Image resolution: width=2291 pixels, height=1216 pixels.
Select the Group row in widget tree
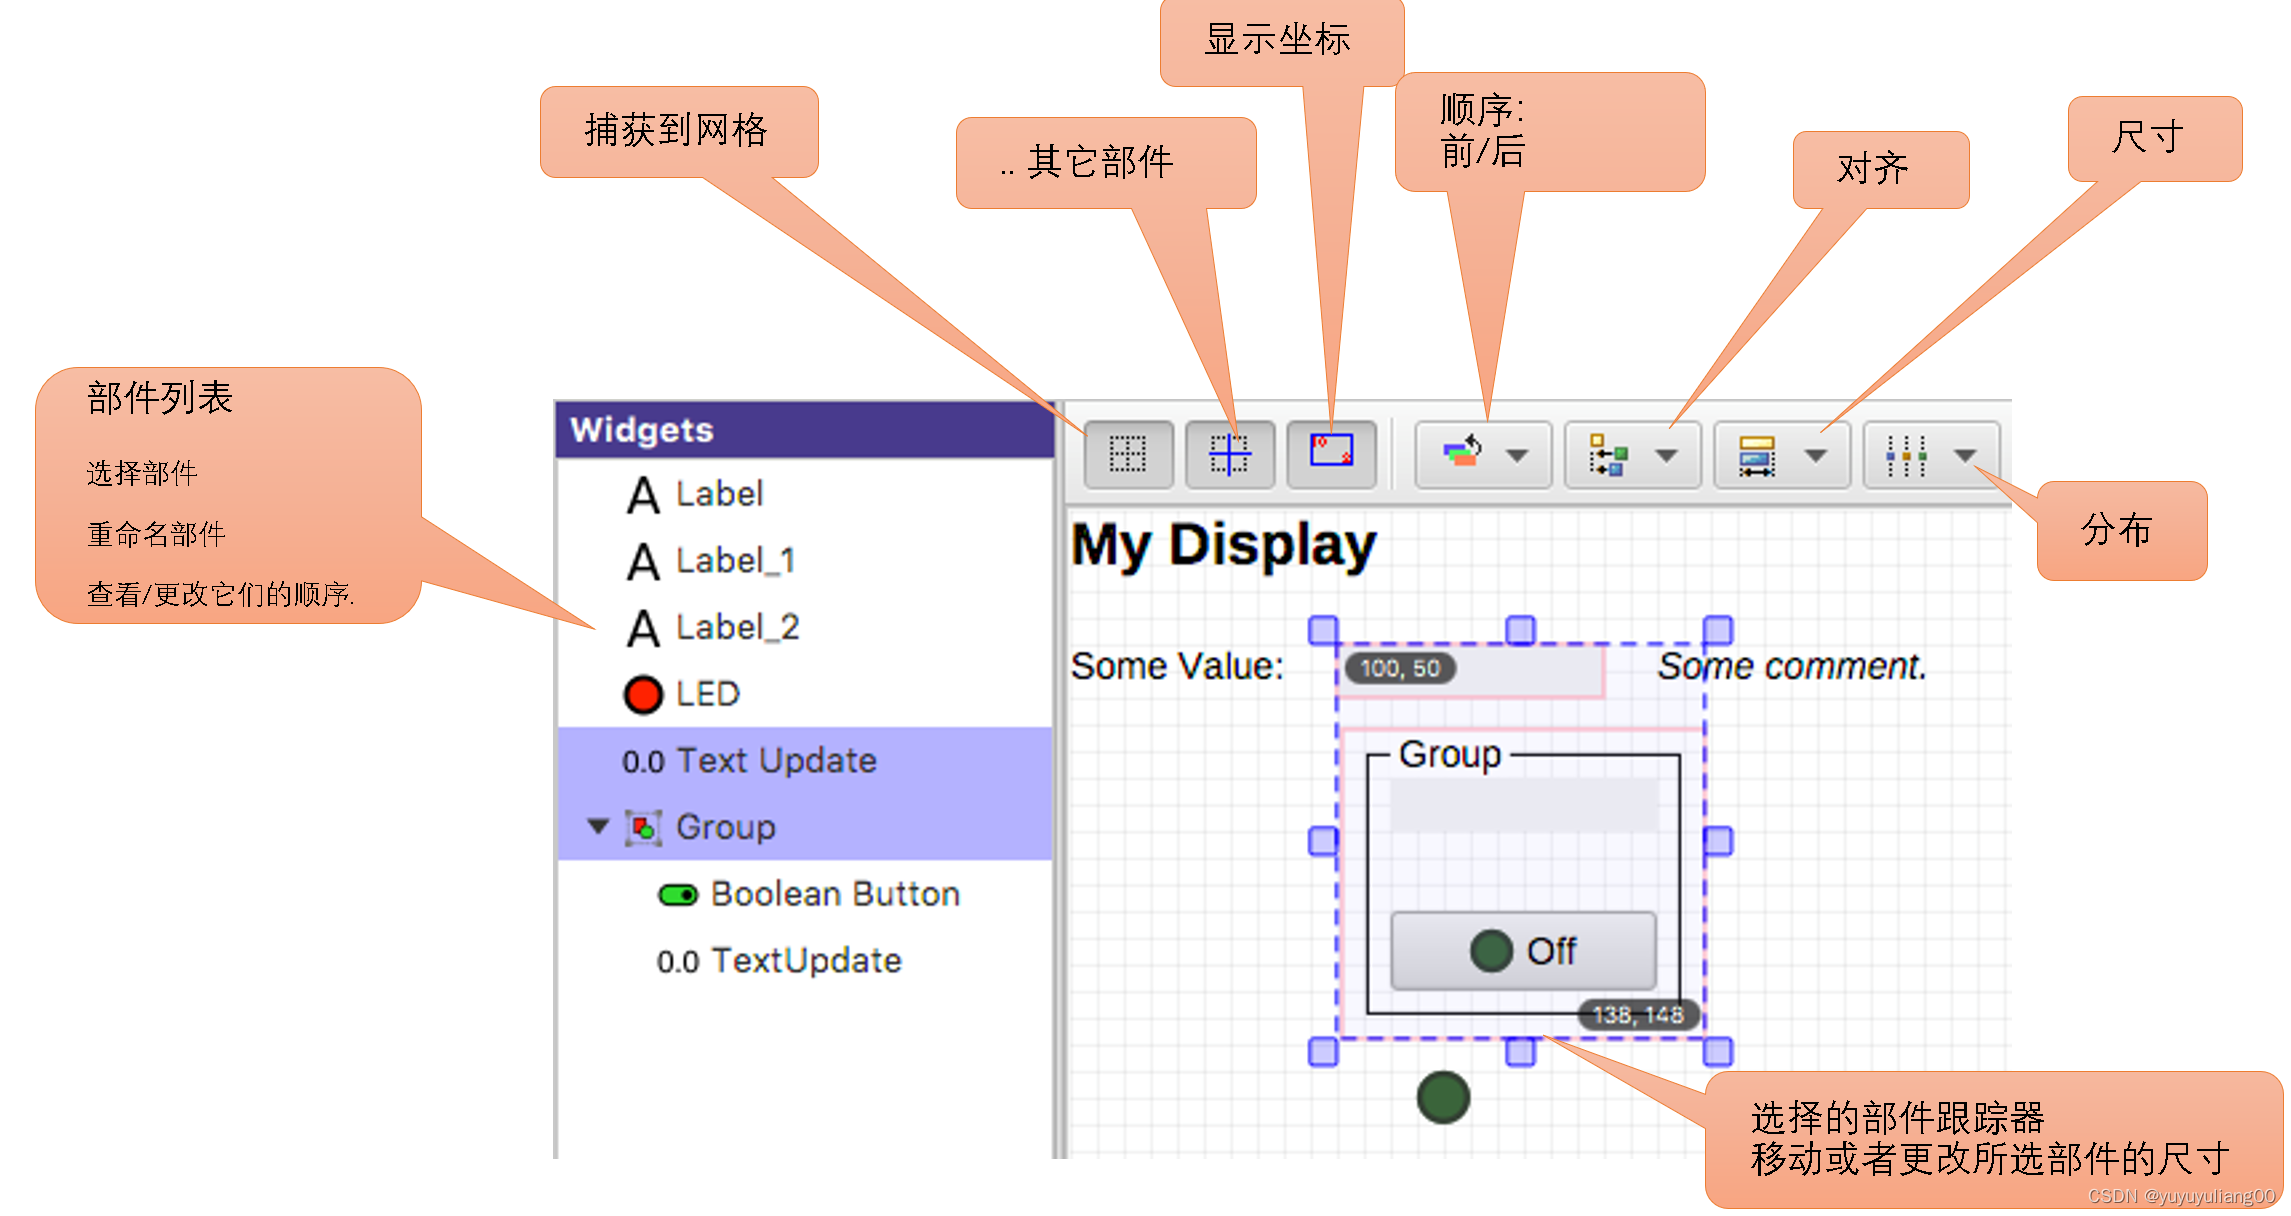pos(804,827)
